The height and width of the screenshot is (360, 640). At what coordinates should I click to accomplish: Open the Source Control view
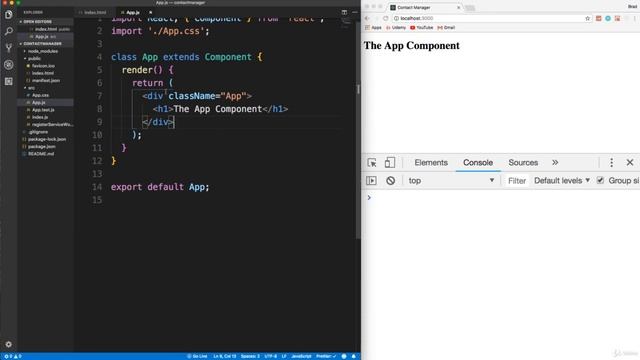[9, 48]
